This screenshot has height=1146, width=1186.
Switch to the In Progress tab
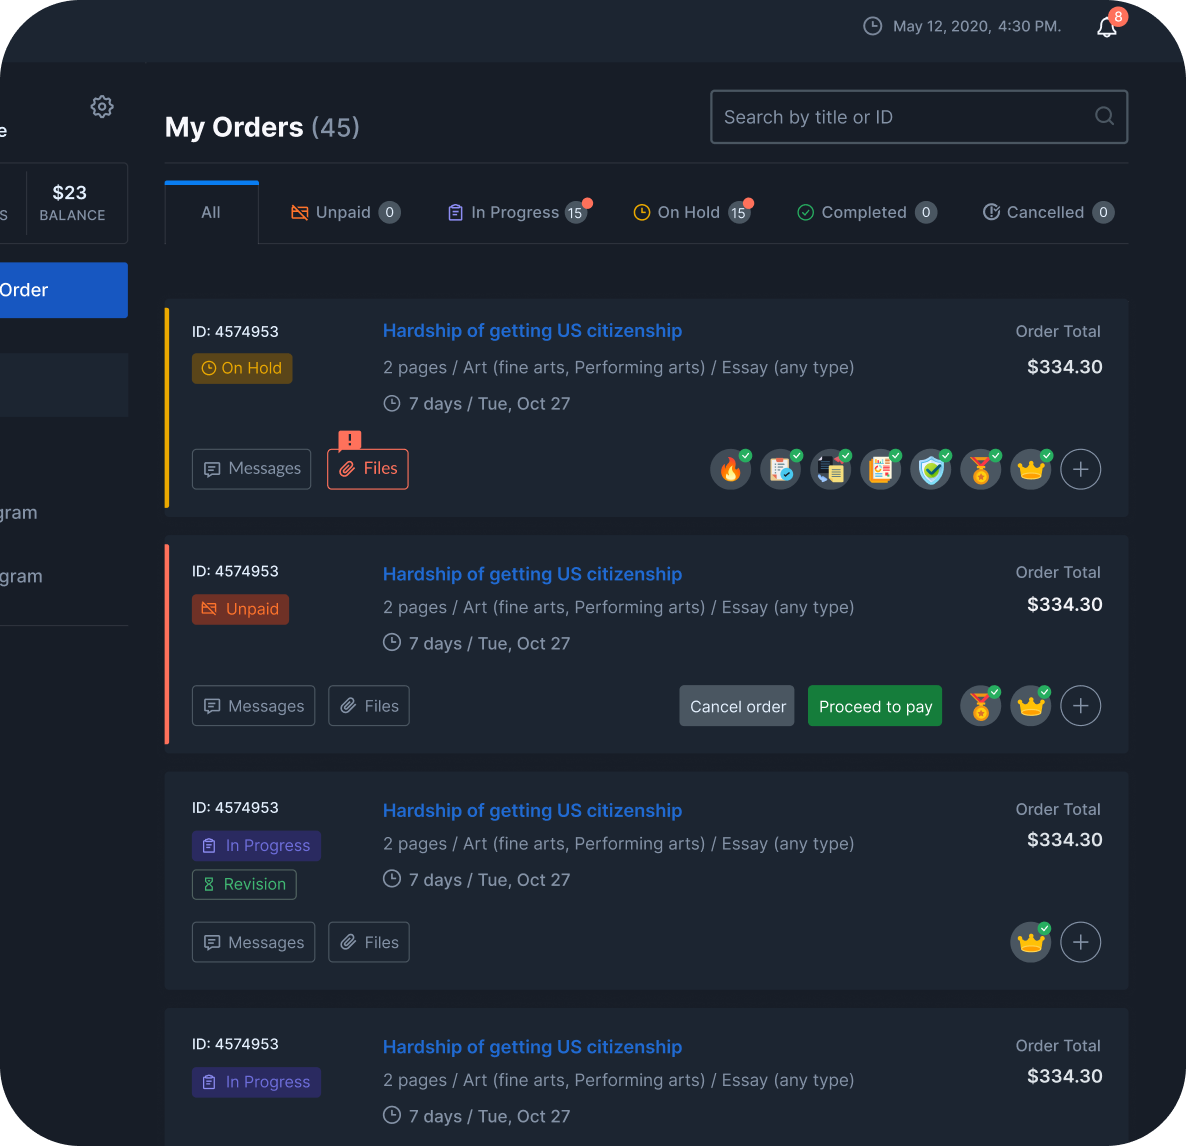point(516,212)
